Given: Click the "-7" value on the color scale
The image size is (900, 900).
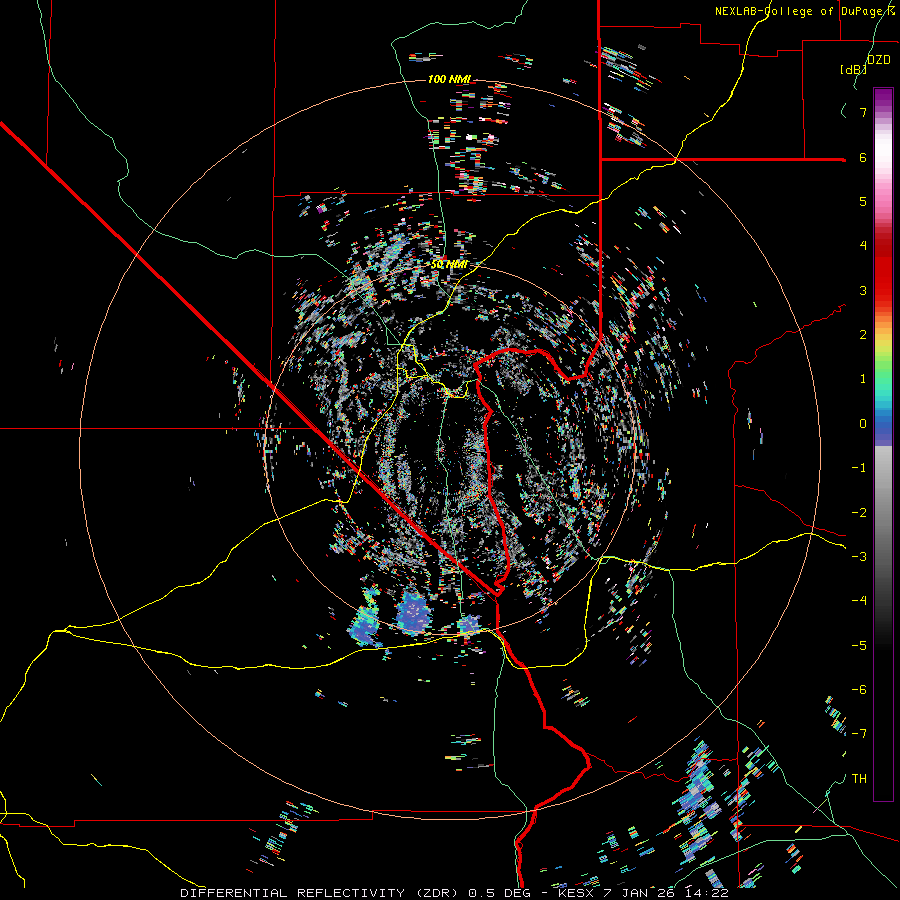Looking at the screenshot, I should (859, 734).
